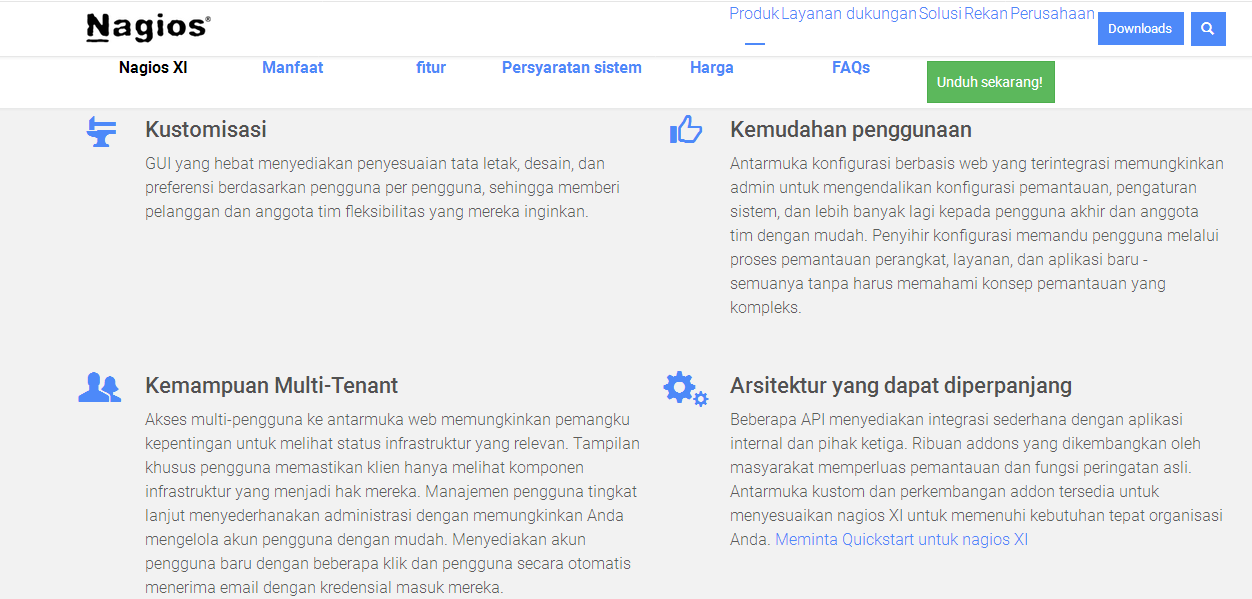Click the green Unduh sekarang! button
The height and width of the screenshot is (599, 1252).
(990, 82)
